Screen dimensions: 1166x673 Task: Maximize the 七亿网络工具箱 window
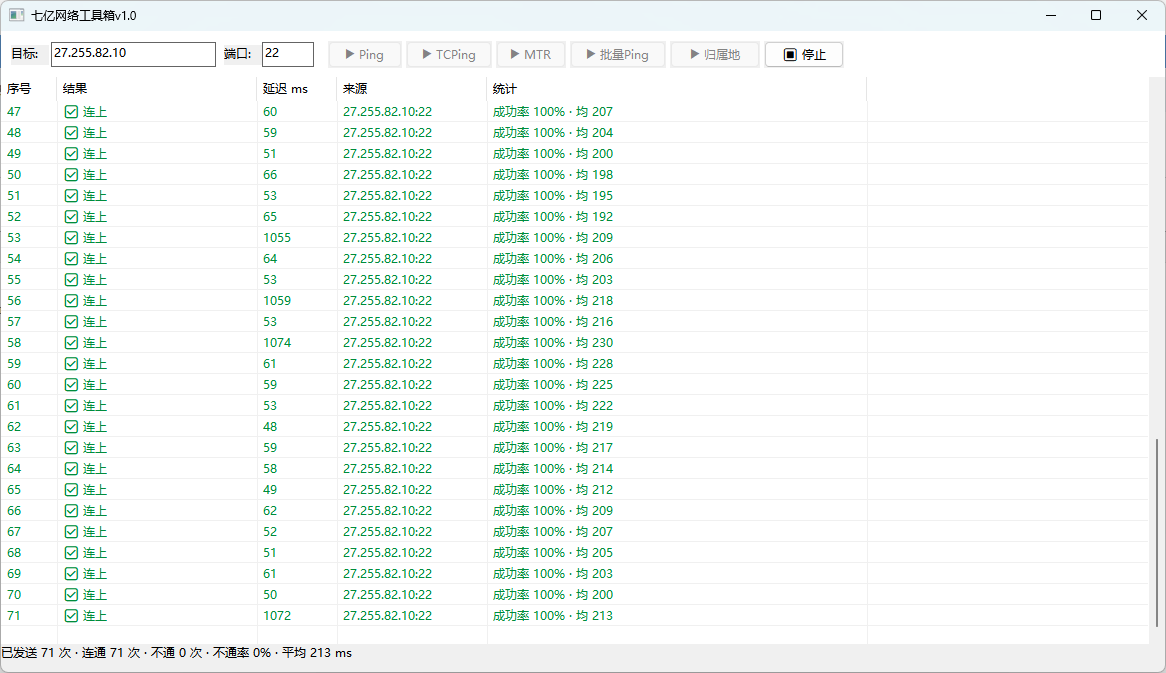pos(1096,15)
